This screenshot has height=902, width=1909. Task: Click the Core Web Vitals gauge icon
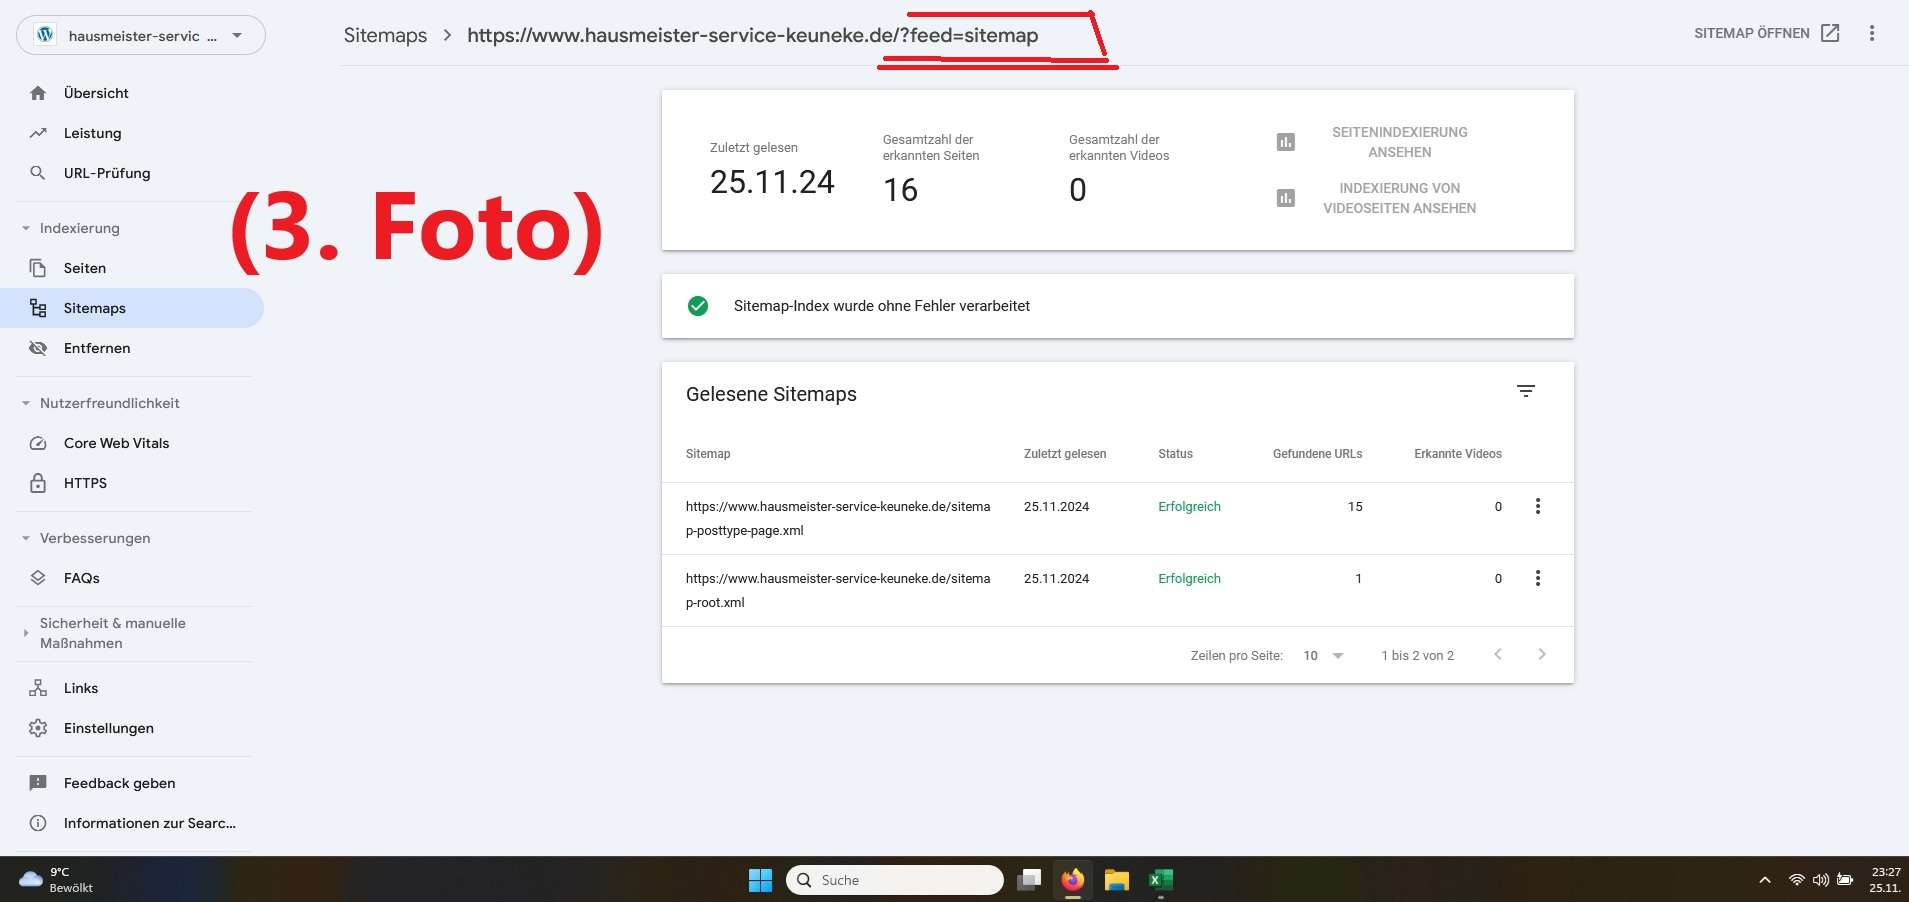pyautogui.click(x=38, y=443)
